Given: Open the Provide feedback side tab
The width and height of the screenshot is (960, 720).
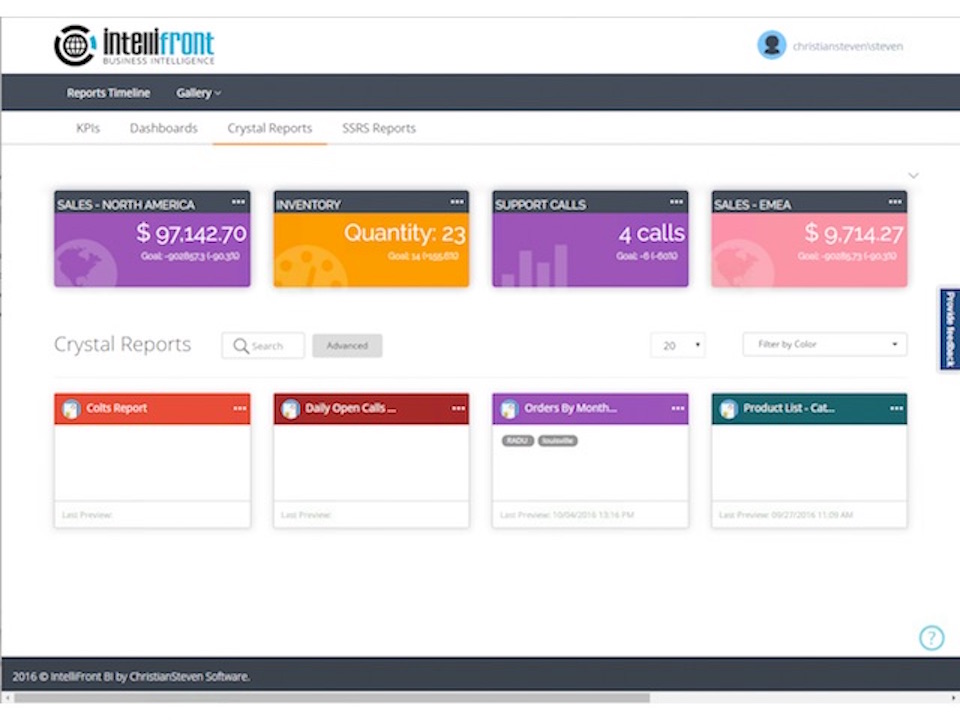Looking at the screenshot, I should coord(950,329).
